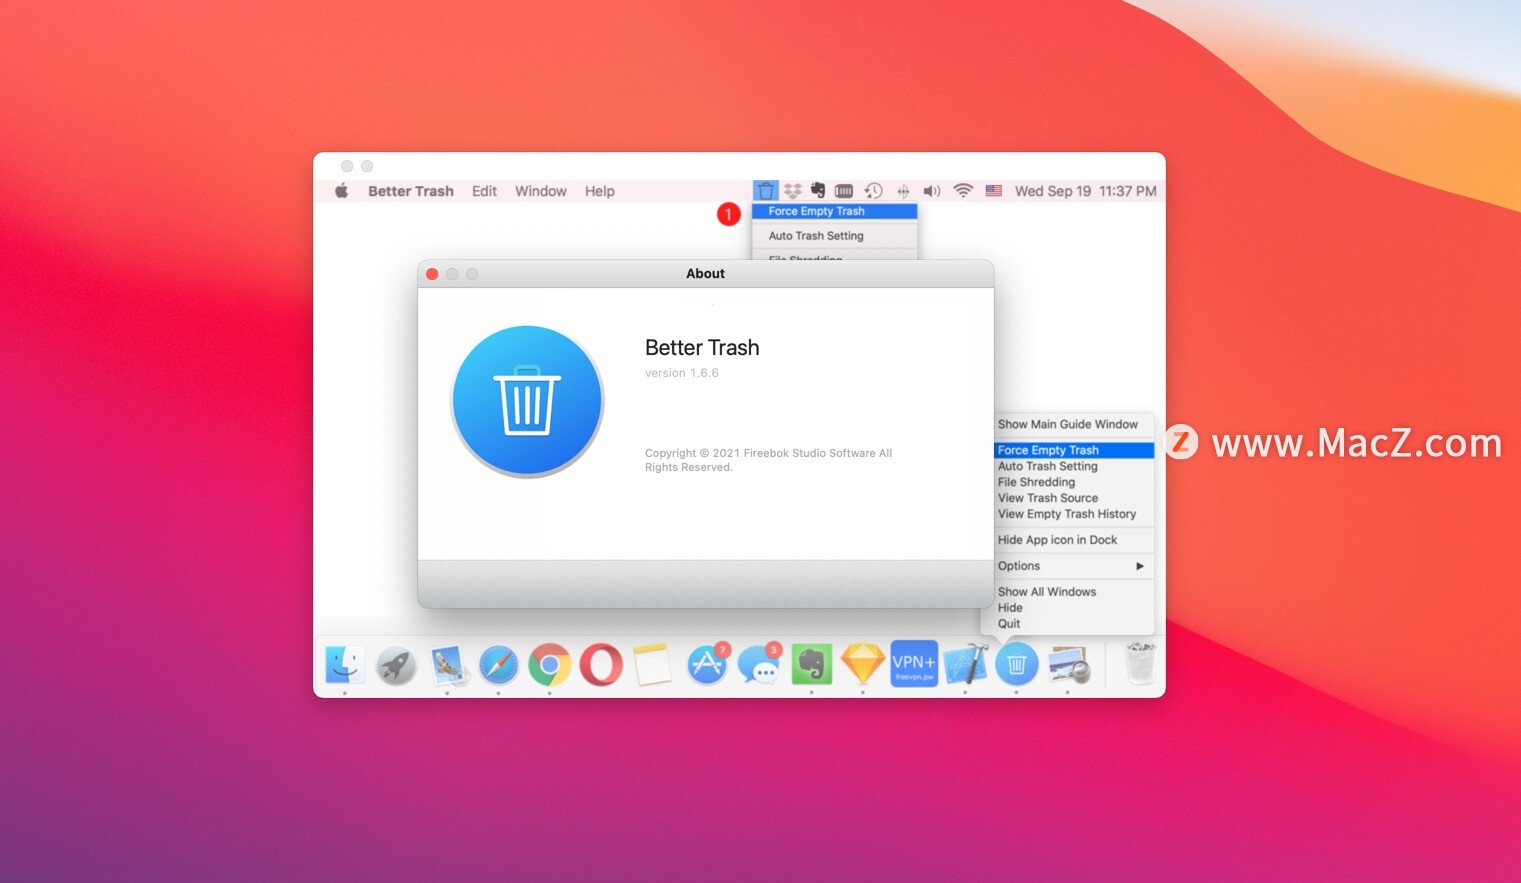
Task: Open the Apple logo menu
Action: (x=342, y=191)
